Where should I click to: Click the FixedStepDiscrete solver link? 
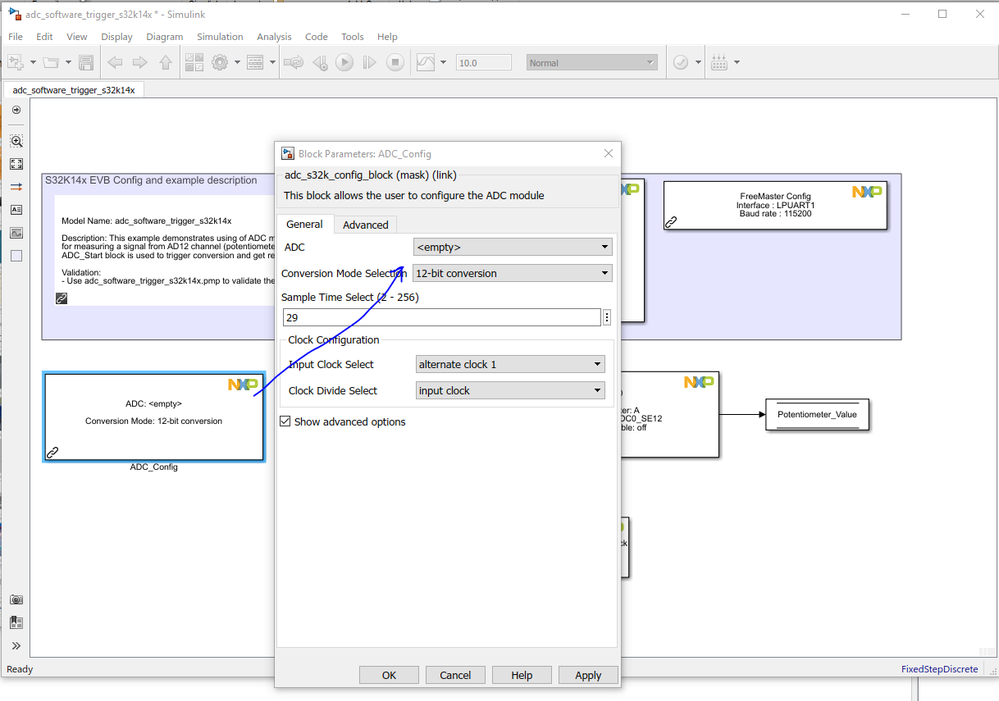[x=939, y=668]
